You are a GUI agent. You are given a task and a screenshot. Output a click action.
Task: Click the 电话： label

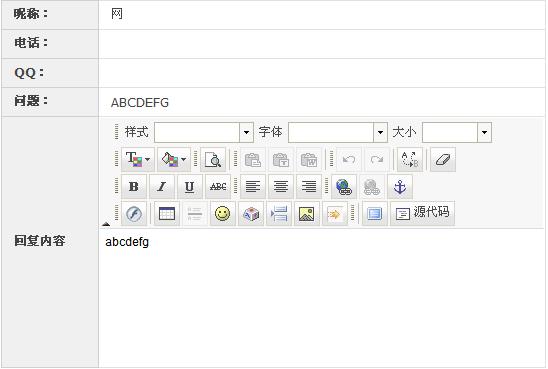click(31, 43)
